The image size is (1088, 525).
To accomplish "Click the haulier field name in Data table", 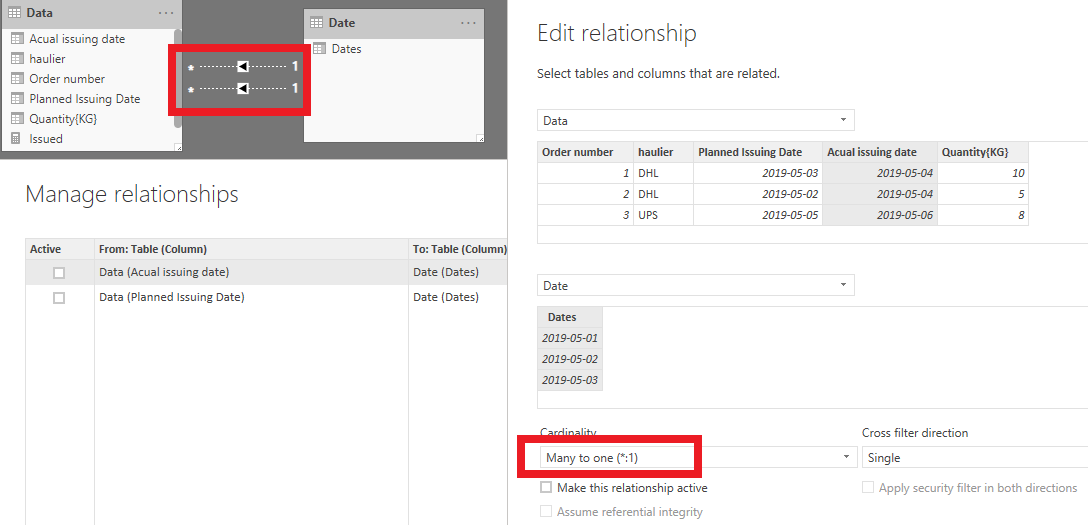I will [47, 59].
